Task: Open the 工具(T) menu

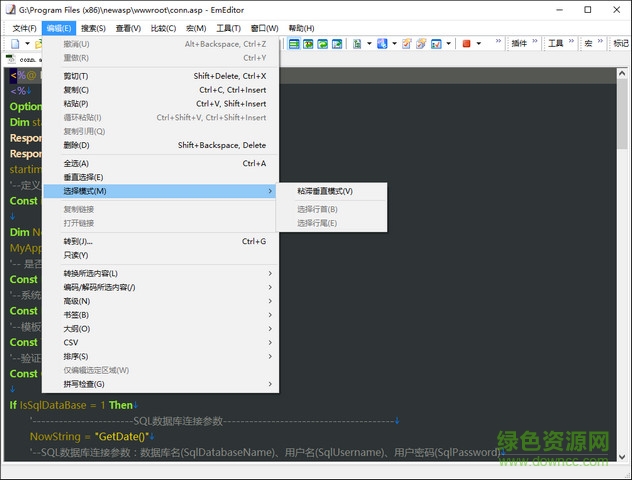Action: point(228,28)
